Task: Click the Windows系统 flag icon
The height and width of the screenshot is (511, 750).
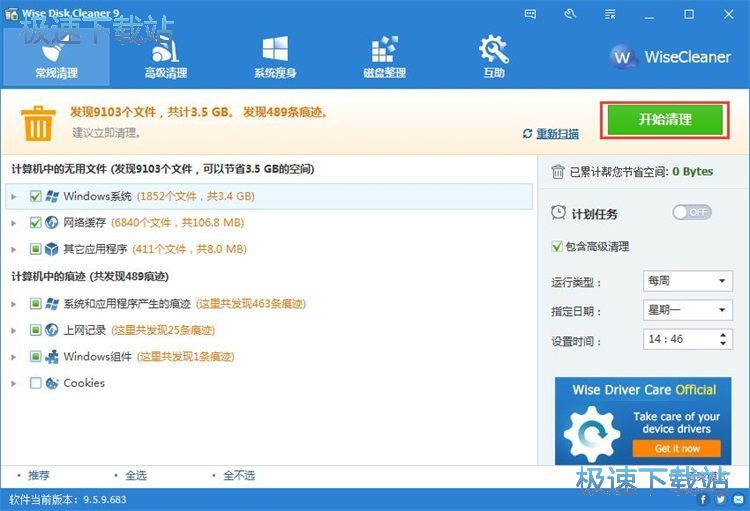Action: click(52, 196)
